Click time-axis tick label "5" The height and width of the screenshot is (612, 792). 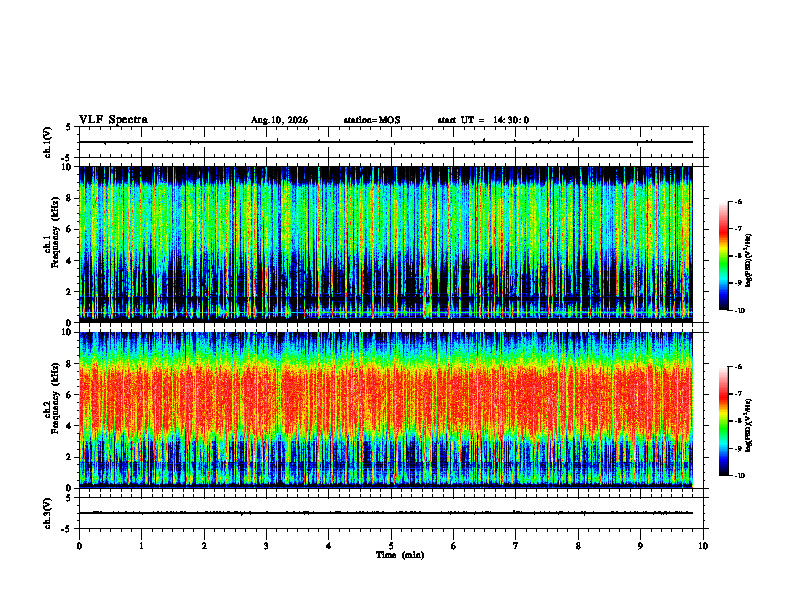point(391,546)
